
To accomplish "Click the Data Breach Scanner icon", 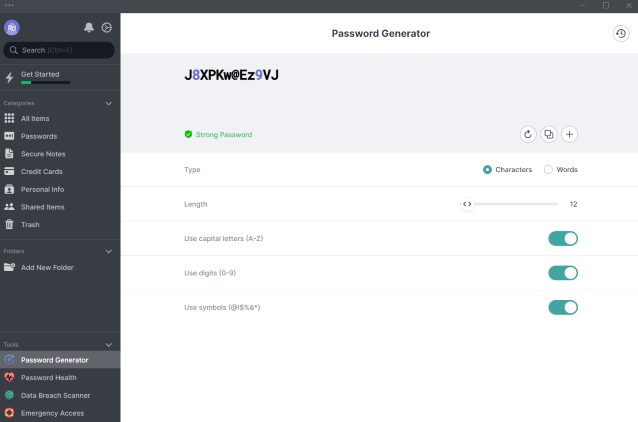I will point(9,395).
